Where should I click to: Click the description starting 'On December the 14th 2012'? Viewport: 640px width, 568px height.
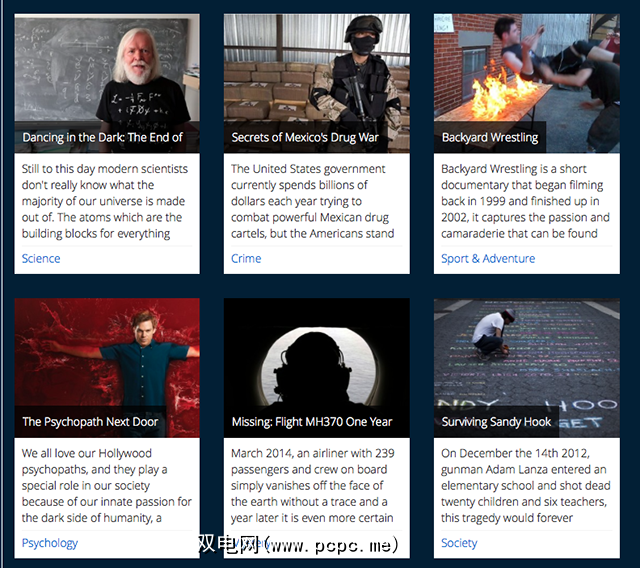[526, 486]
